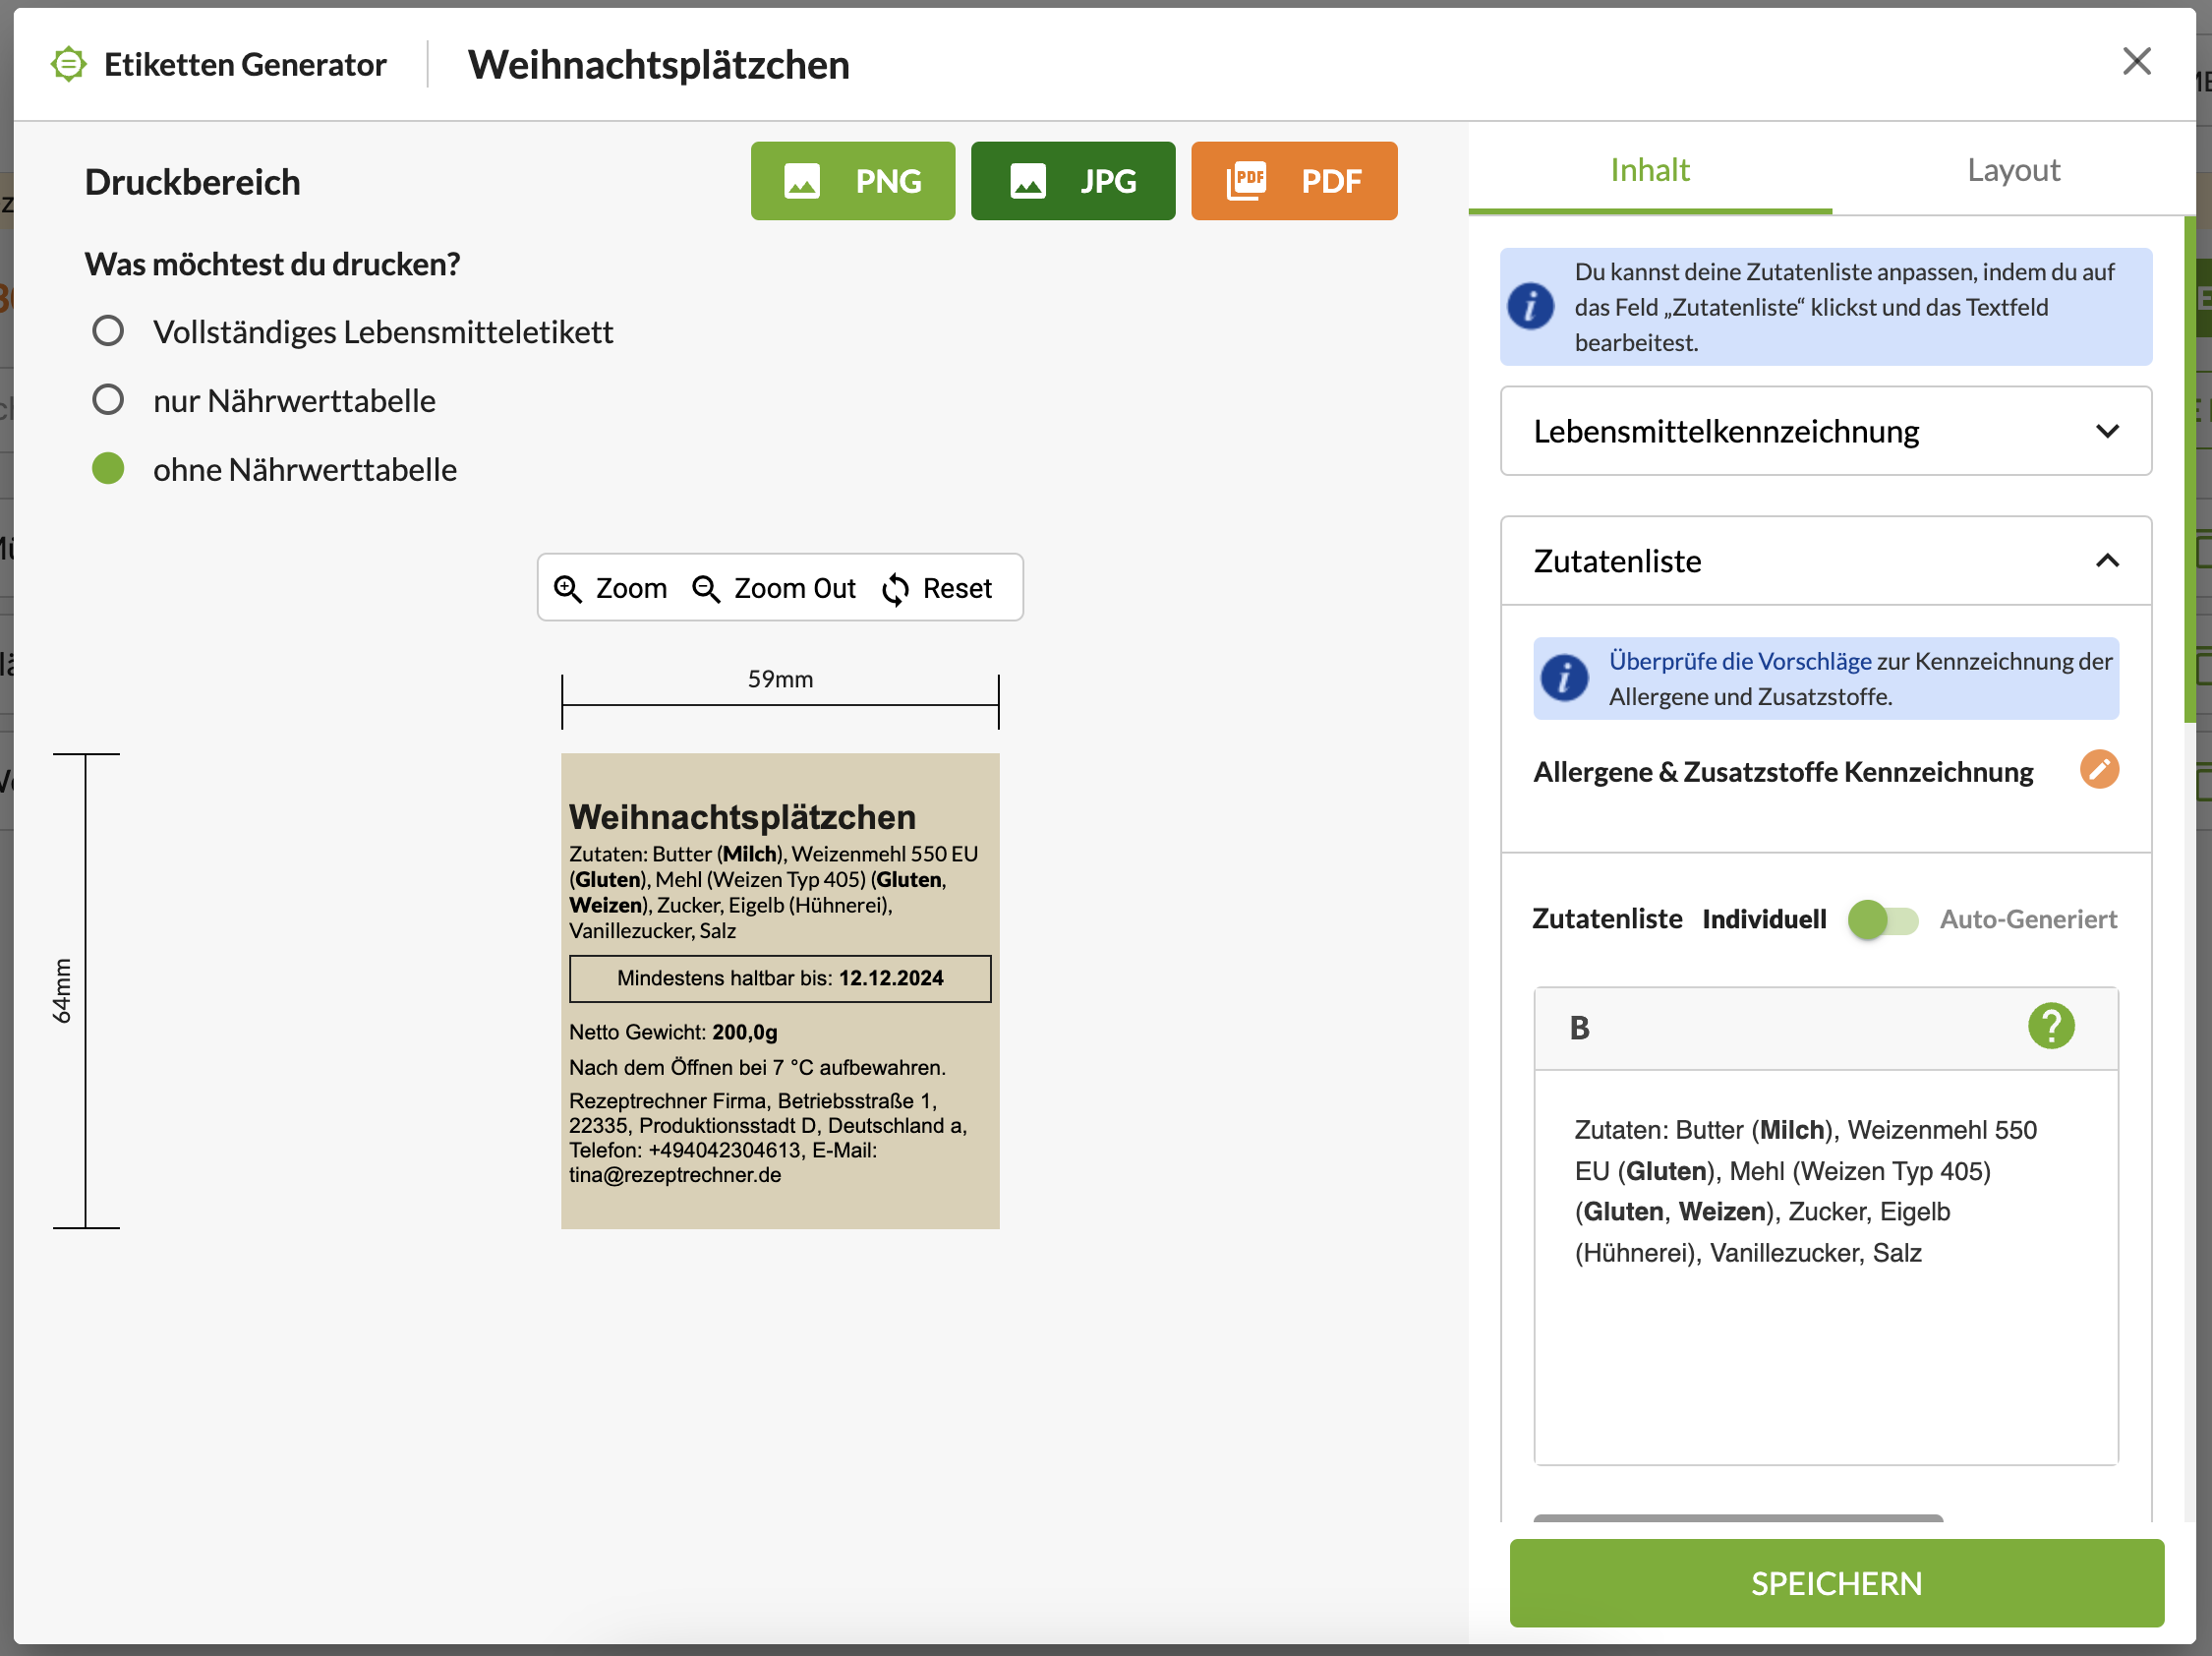Export label as PDF
Viewport: 2212px width, 1656px height.
click(x=1293, y=181)
